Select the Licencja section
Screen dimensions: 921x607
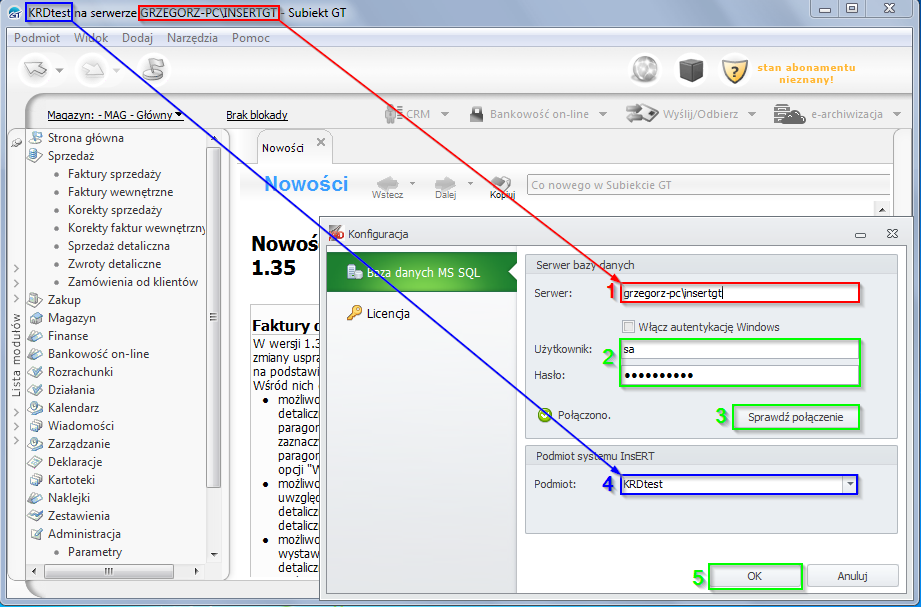coord(388,313)
